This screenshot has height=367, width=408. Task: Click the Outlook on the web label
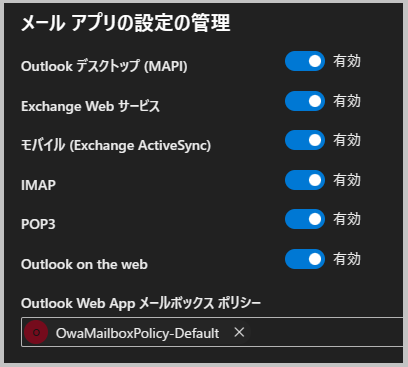84,264
